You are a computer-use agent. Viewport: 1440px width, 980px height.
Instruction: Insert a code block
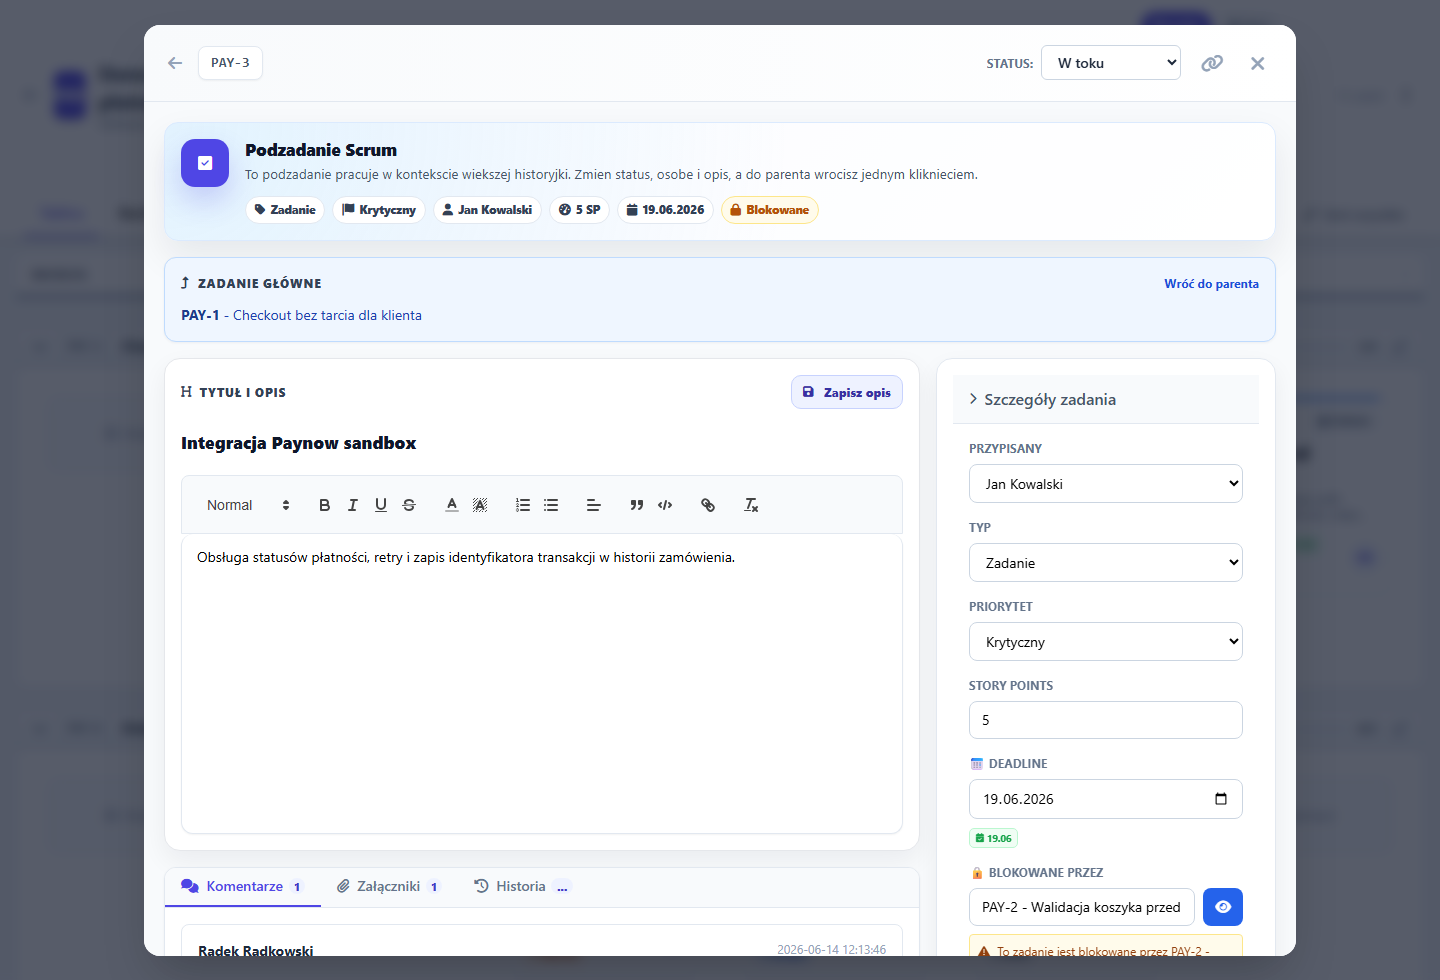tap(665, 505)
